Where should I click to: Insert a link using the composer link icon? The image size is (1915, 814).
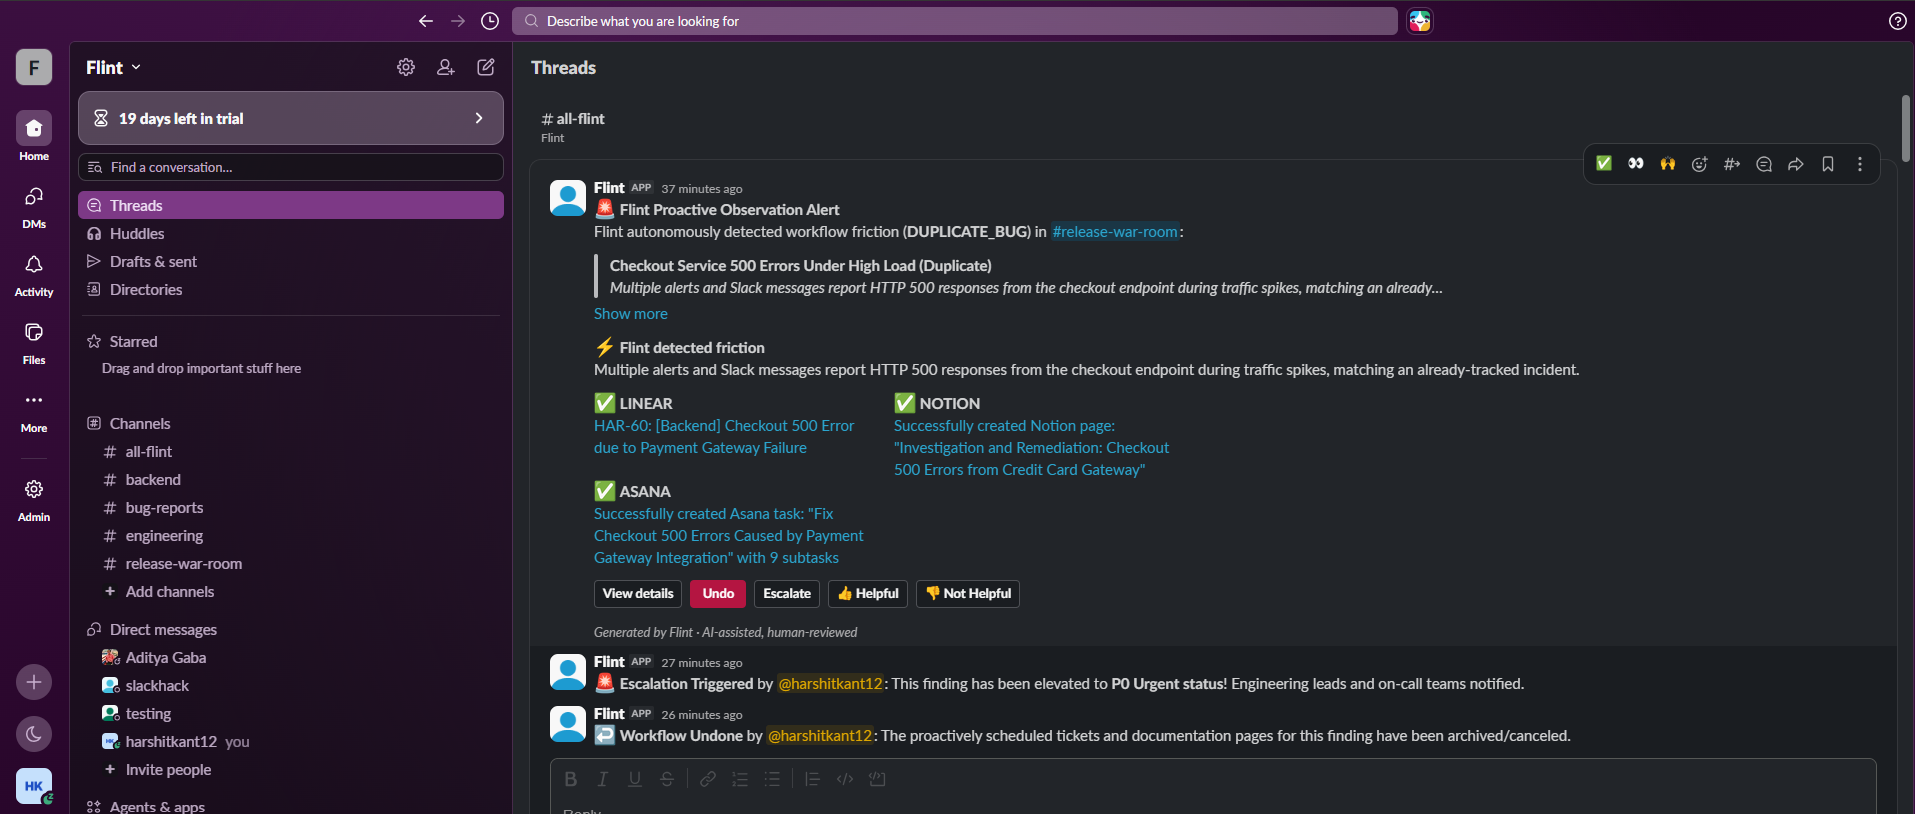click(x=708, y=779)
